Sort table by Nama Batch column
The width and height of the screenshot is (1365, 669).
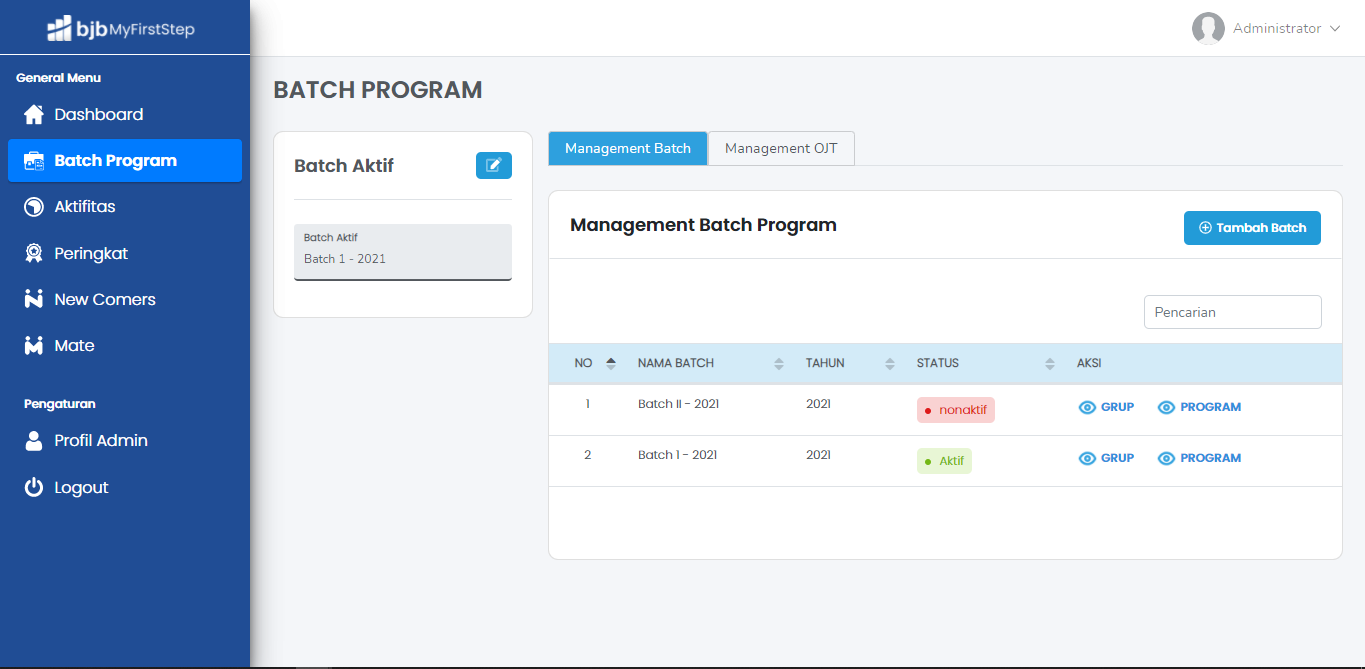click(779, 364)
